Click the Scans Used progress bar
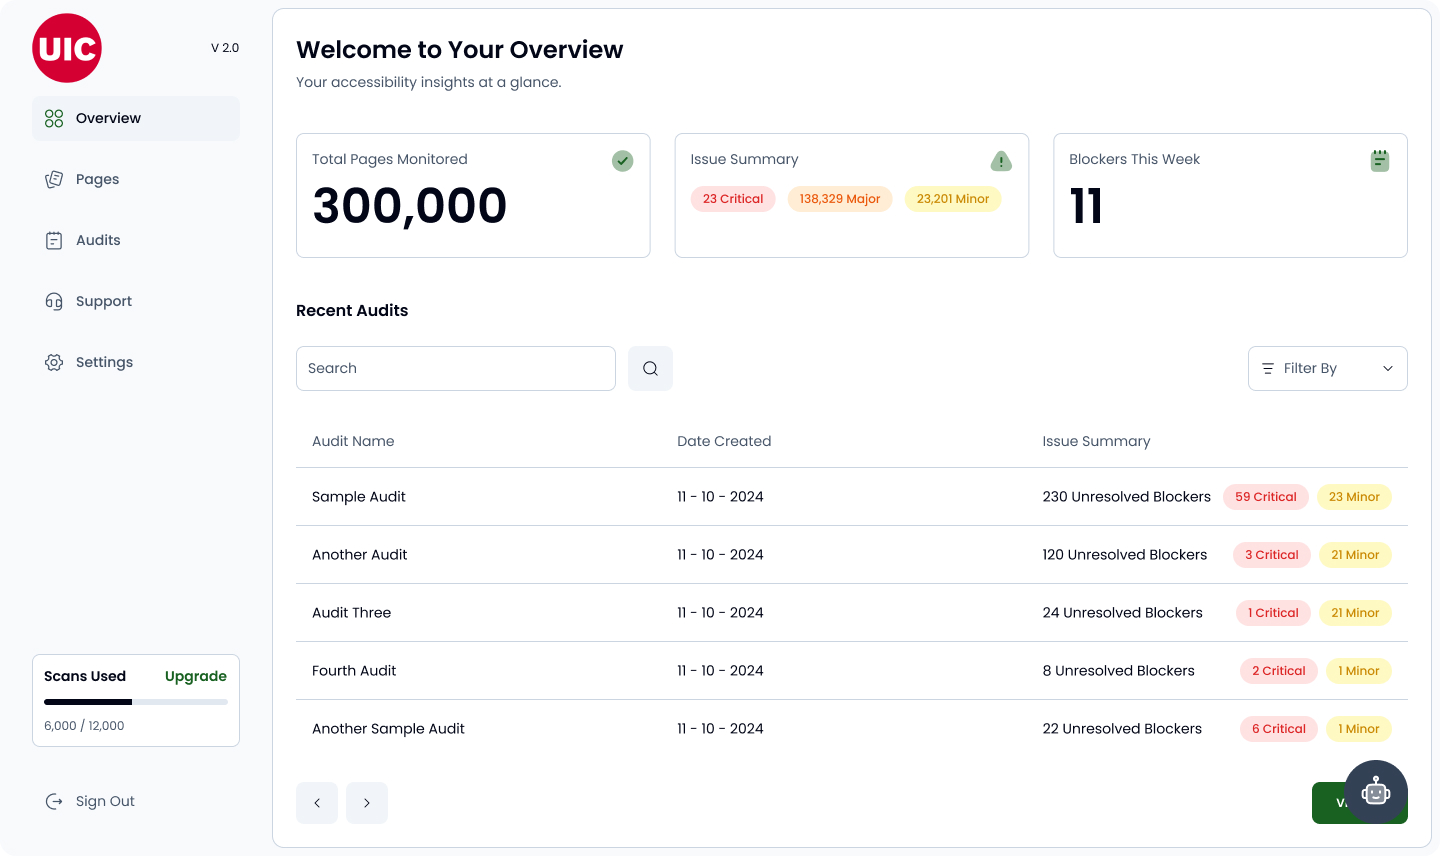The height and width of the screenshot is (856, 1440). click(x=136, y=702)
